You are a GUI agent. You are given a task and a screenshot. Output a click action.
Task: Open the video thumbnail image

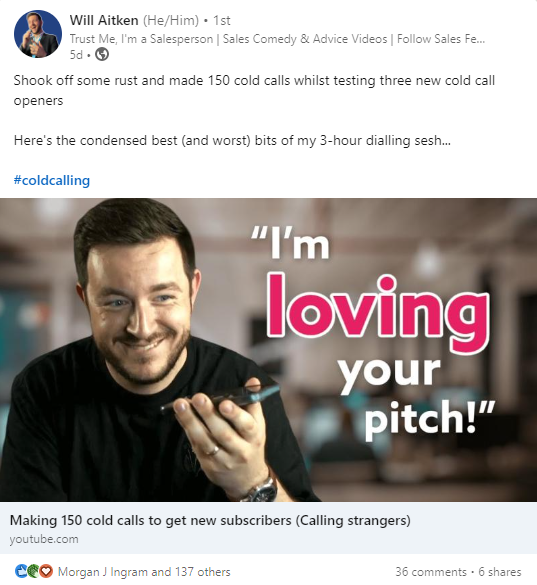[268, 350]
